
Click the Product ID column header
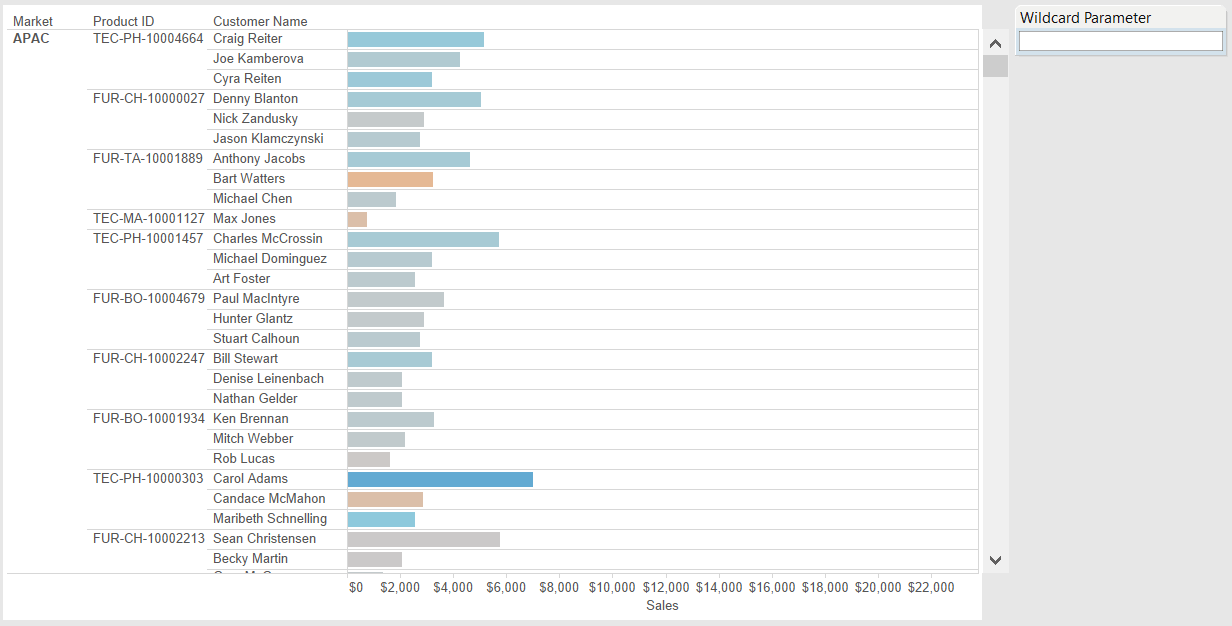click(x=122, y=20)
